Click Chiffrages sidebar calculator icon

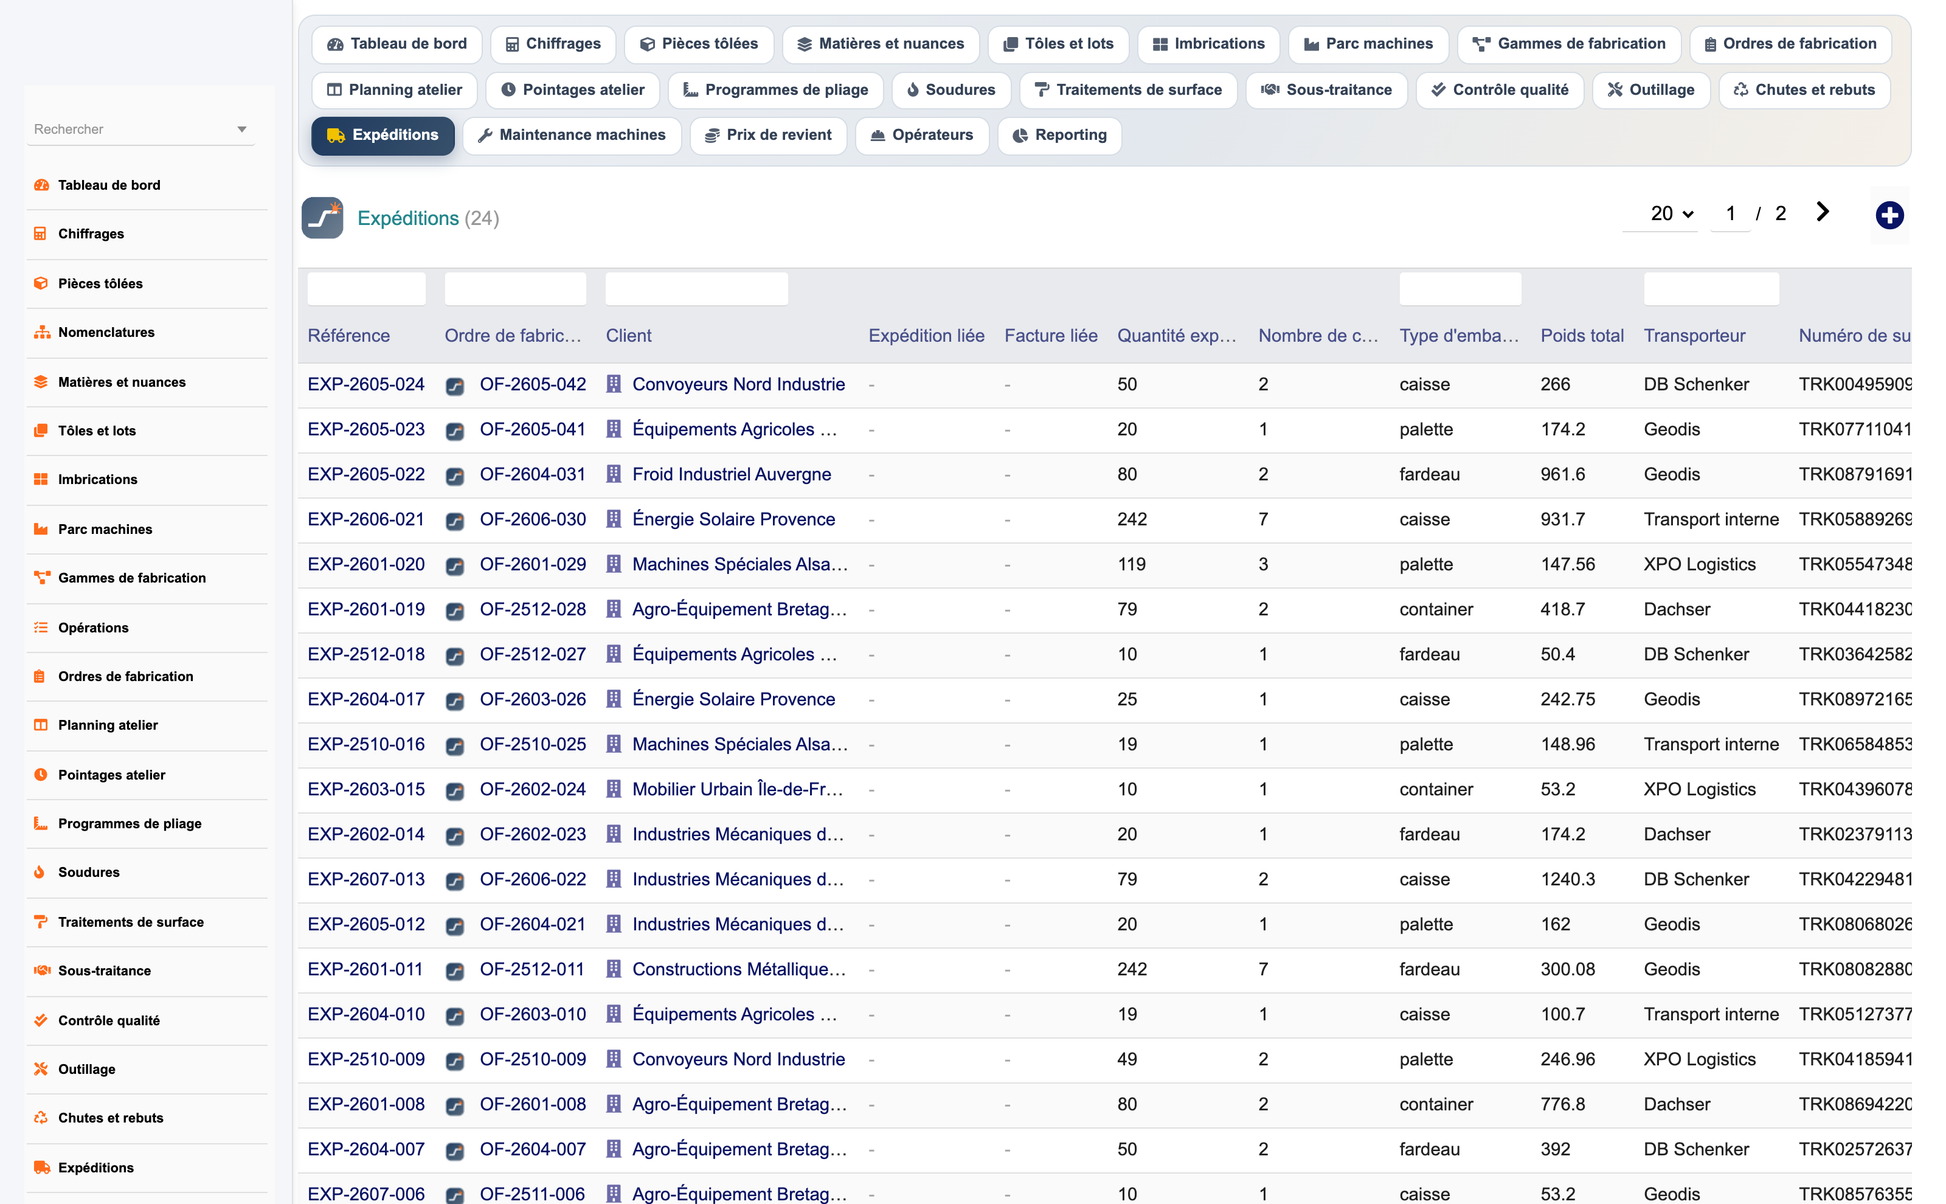[41, 234]
